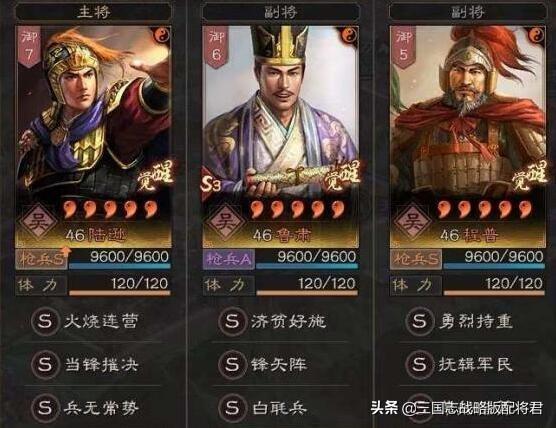Click 陆逊's 9600/9600 troop bar
Image resolution: width=556 pixels, height=428 pixels.
[x=120, y=260]
